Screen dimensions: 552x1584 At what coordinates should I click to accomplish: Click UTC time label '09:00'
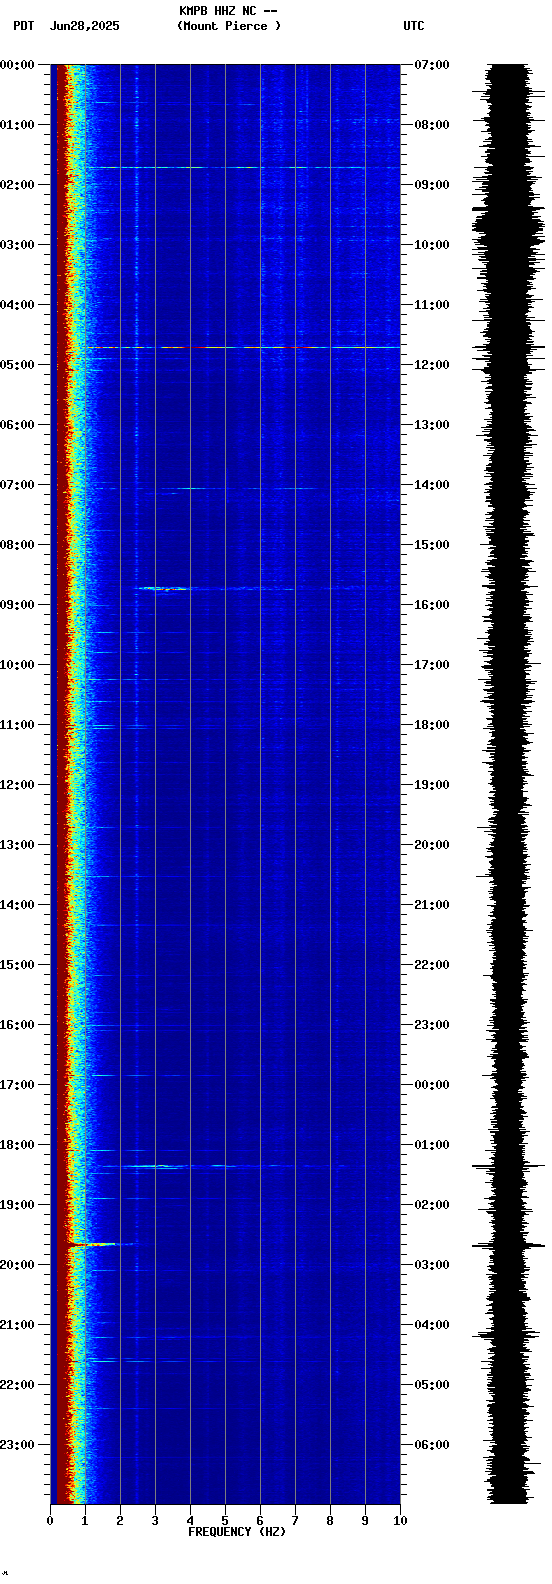[432, 185]
